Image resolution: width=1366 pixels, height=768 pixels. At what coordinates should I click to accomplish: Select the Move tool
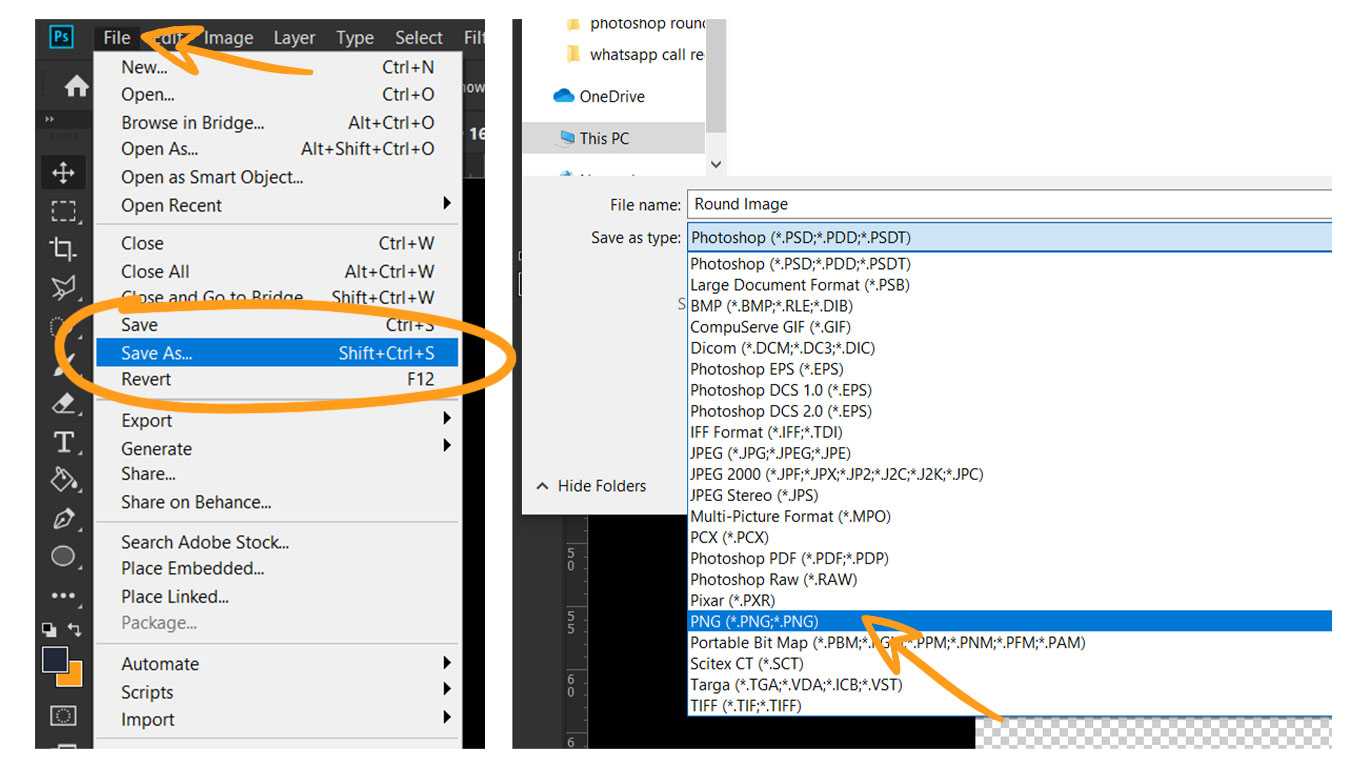63,172
